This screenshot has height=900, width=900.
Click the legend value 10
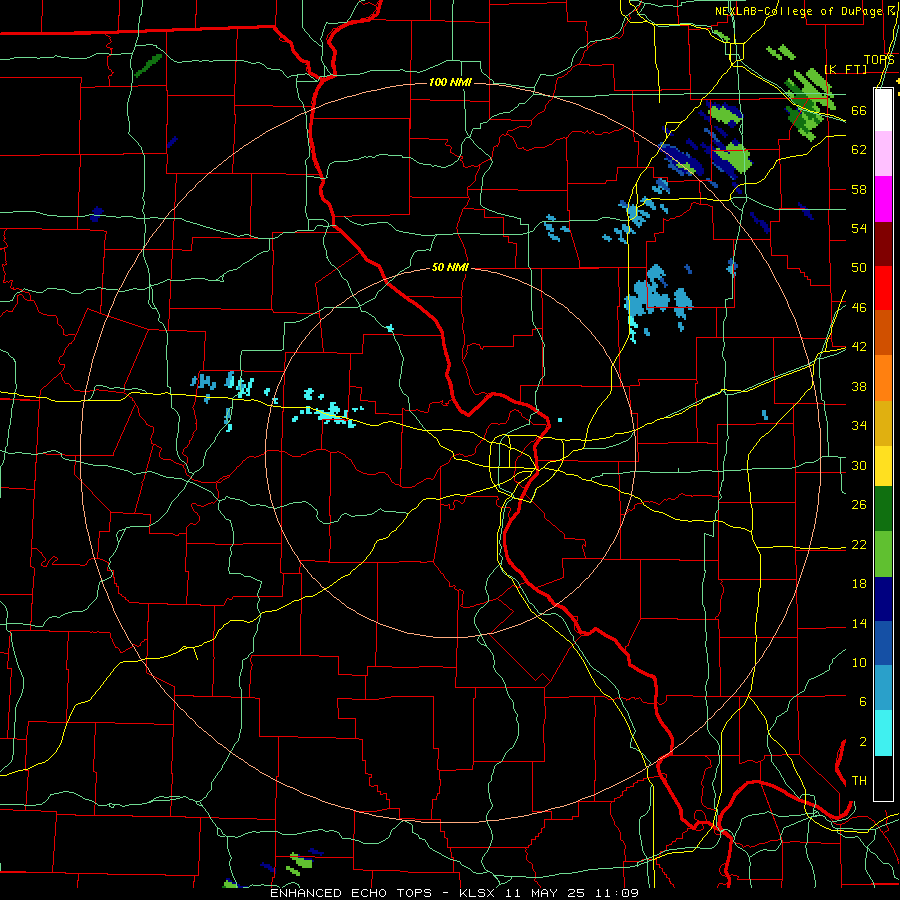click(859, 662)
